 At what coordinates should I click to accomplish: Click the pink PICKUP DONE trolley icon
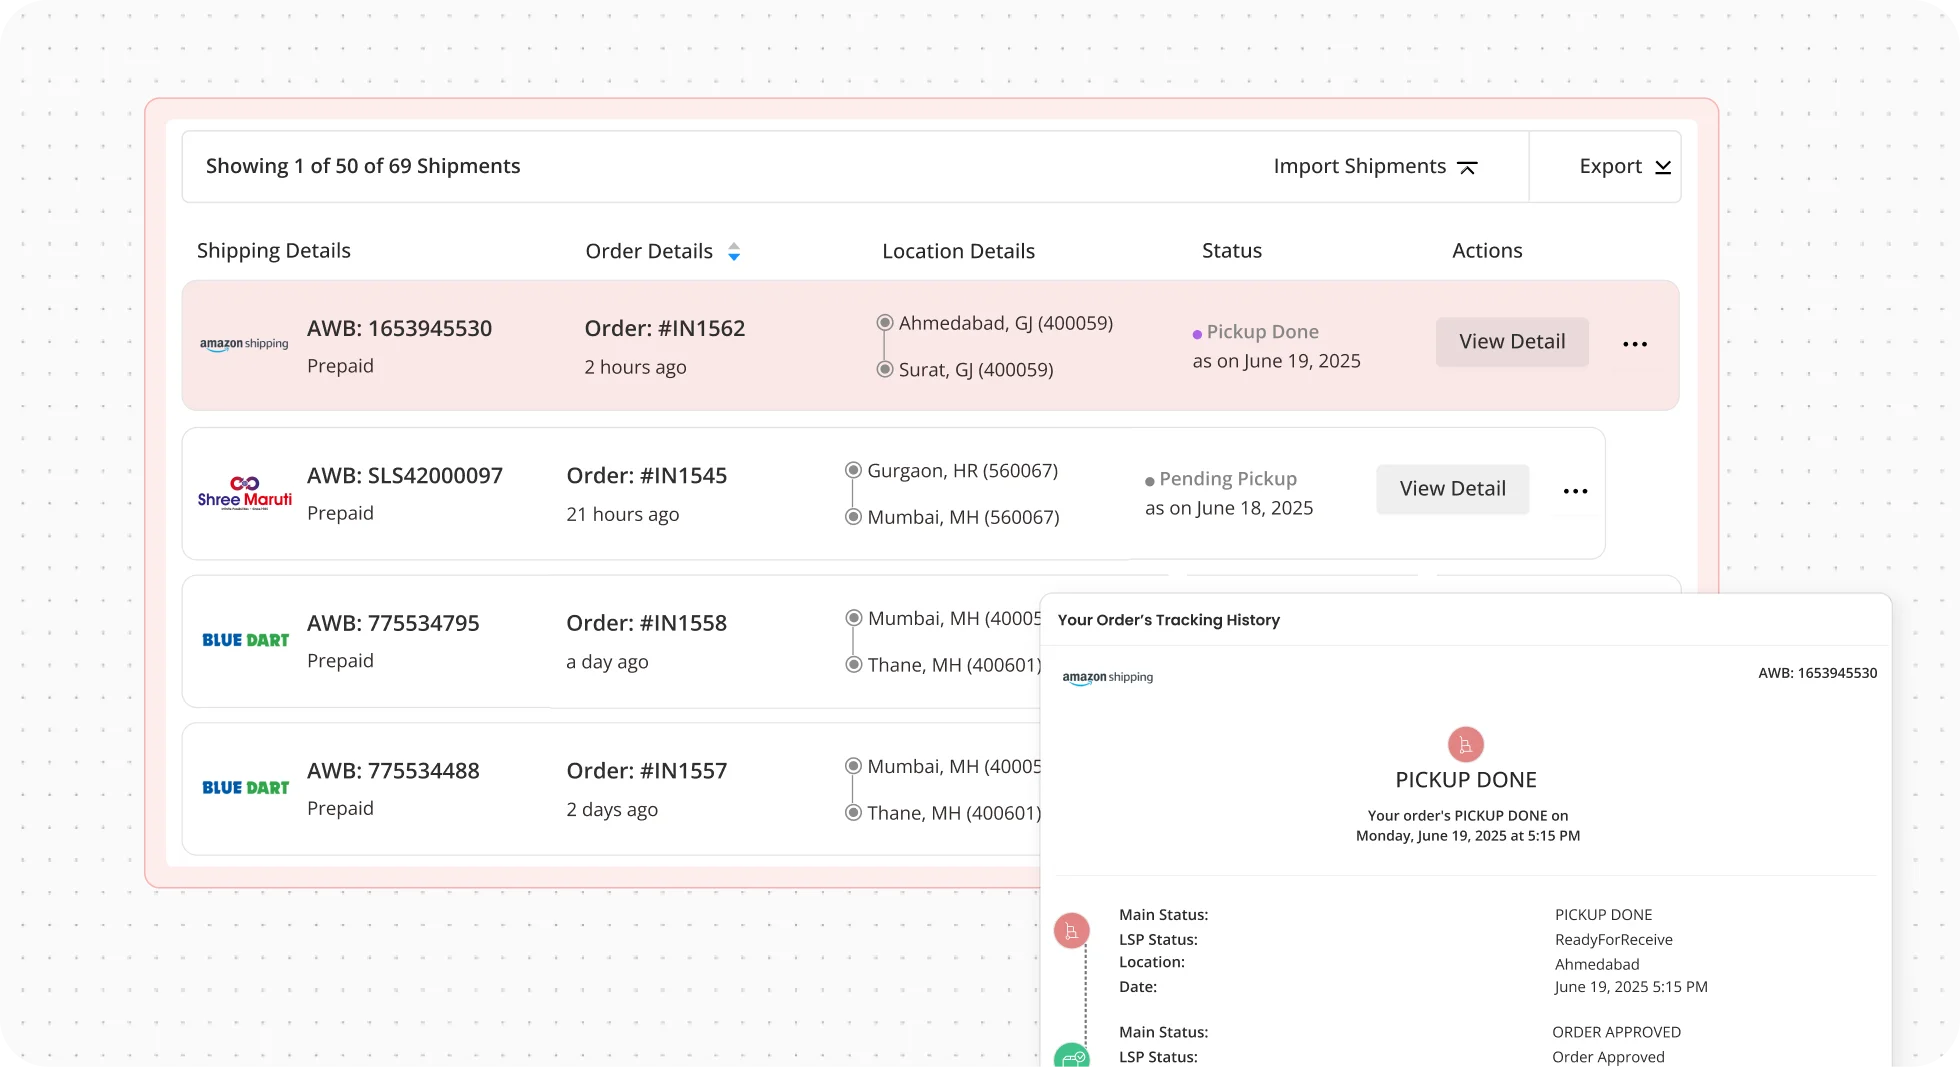click(1465, 744)
